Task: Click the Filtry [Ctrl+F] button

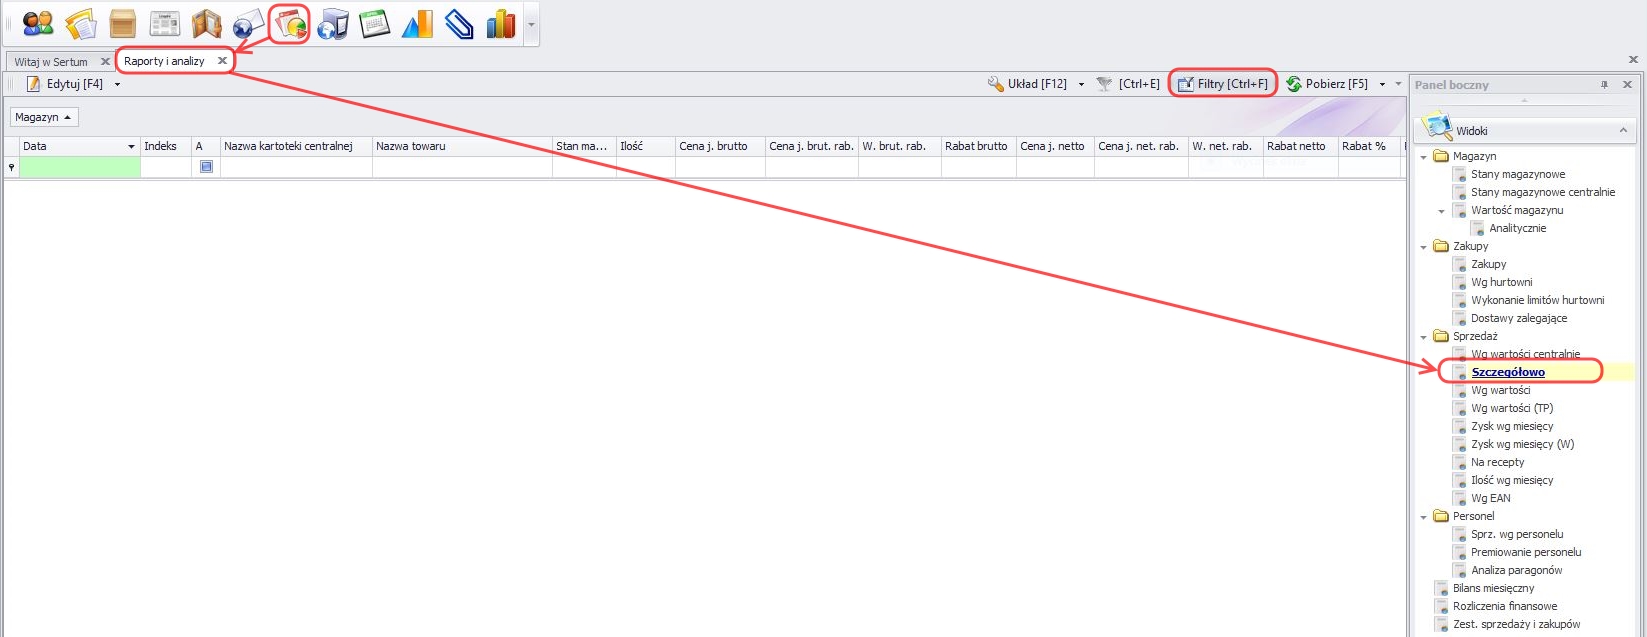Action: 1223,84
